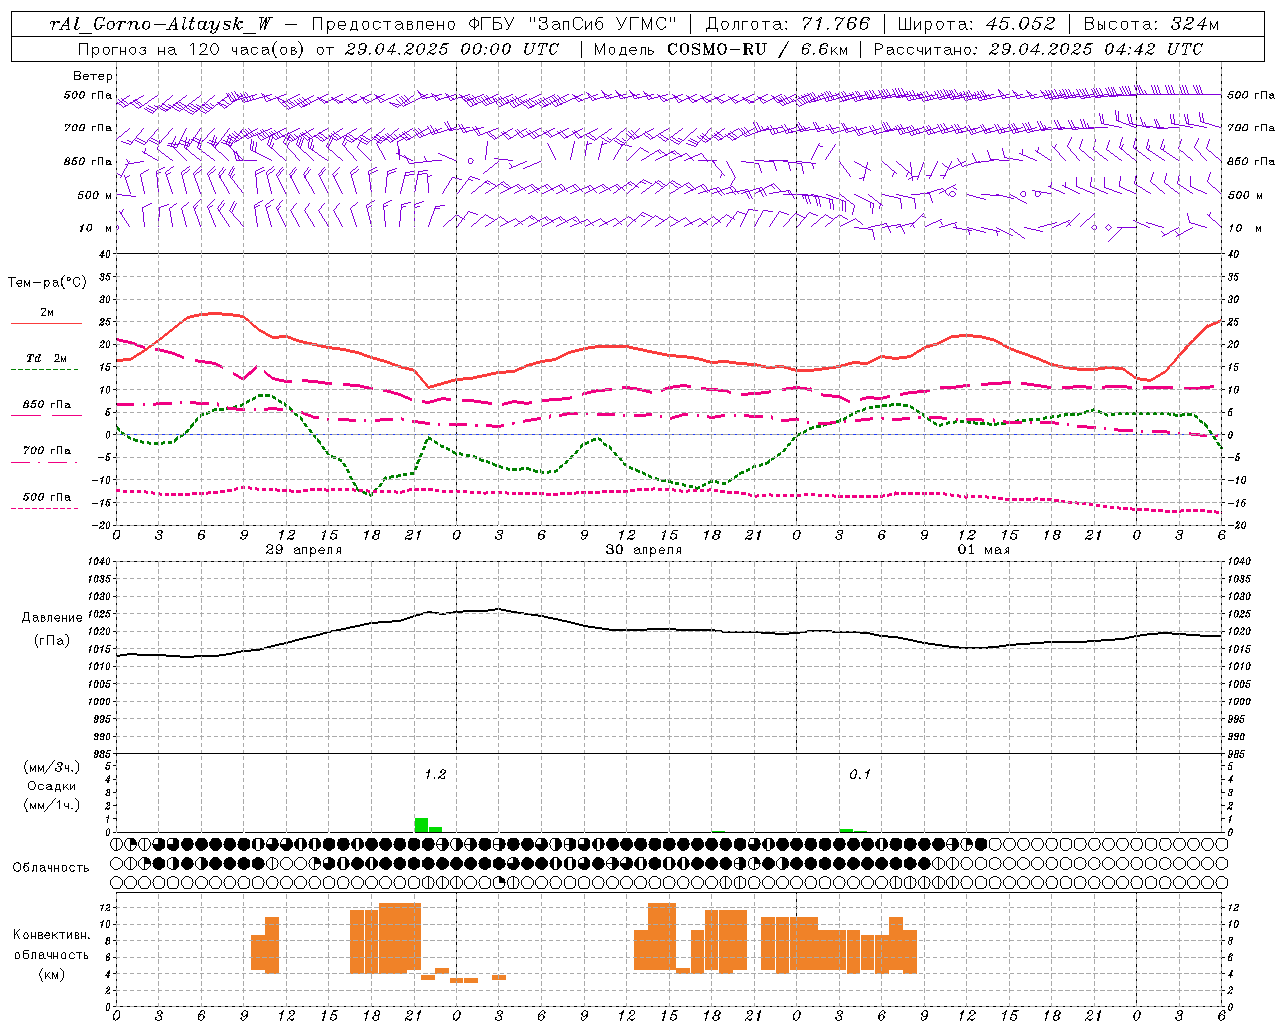
Task: Click the (мм/1ч.) units label
Action: (x=51, y=805)
